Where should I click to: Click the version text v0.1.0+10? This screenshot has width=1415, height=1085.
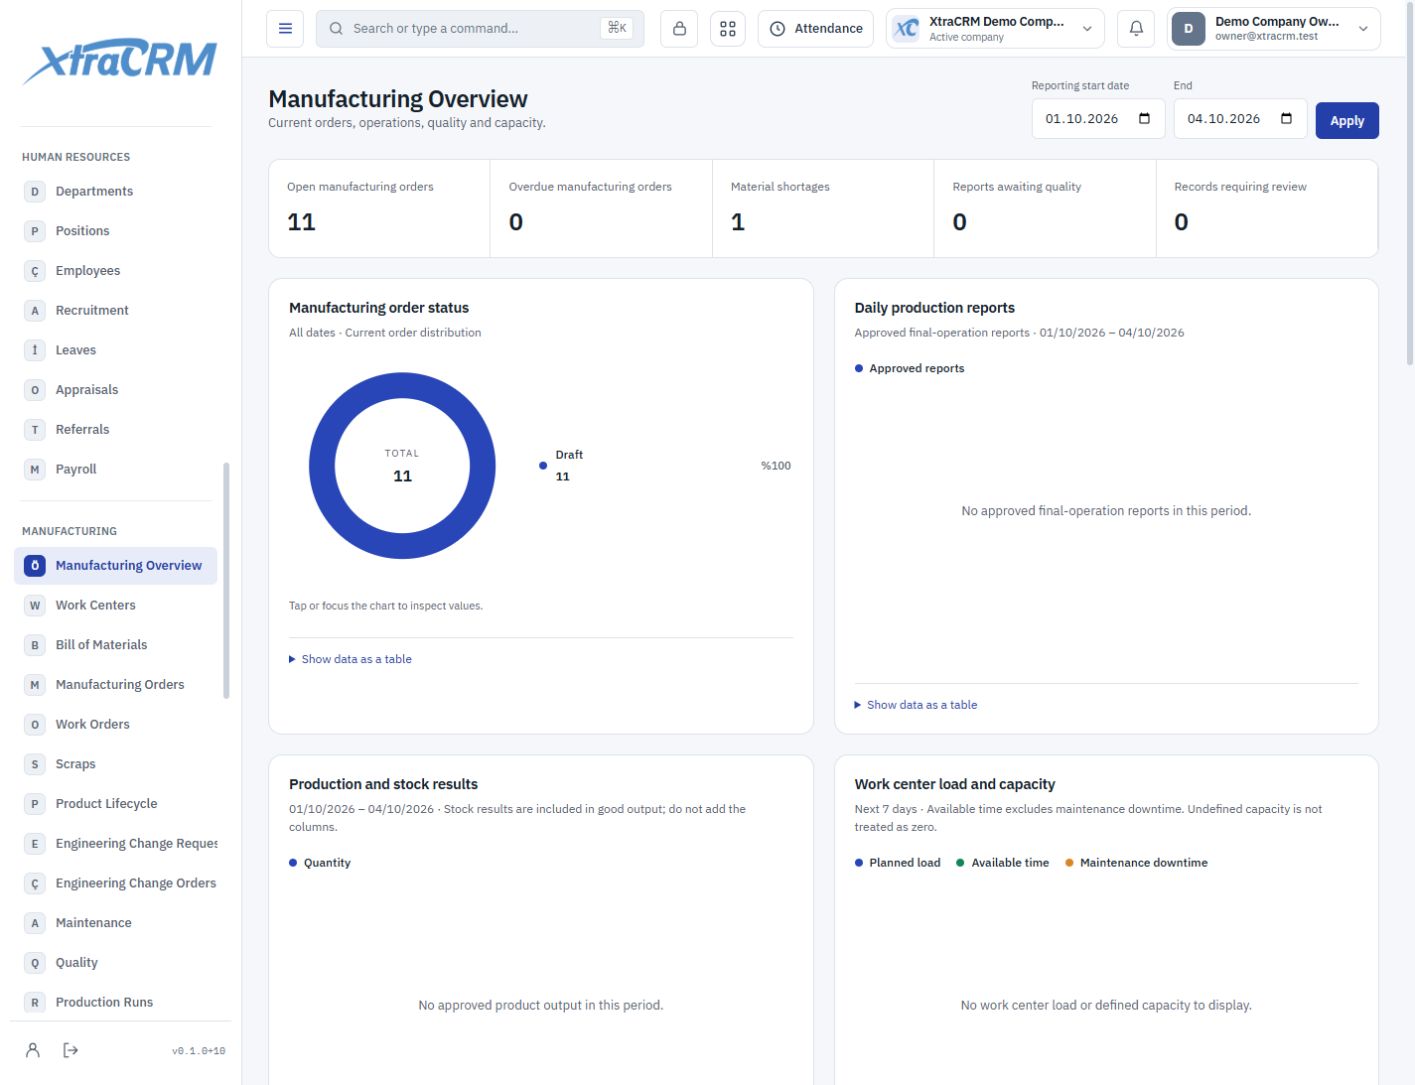198,1051
